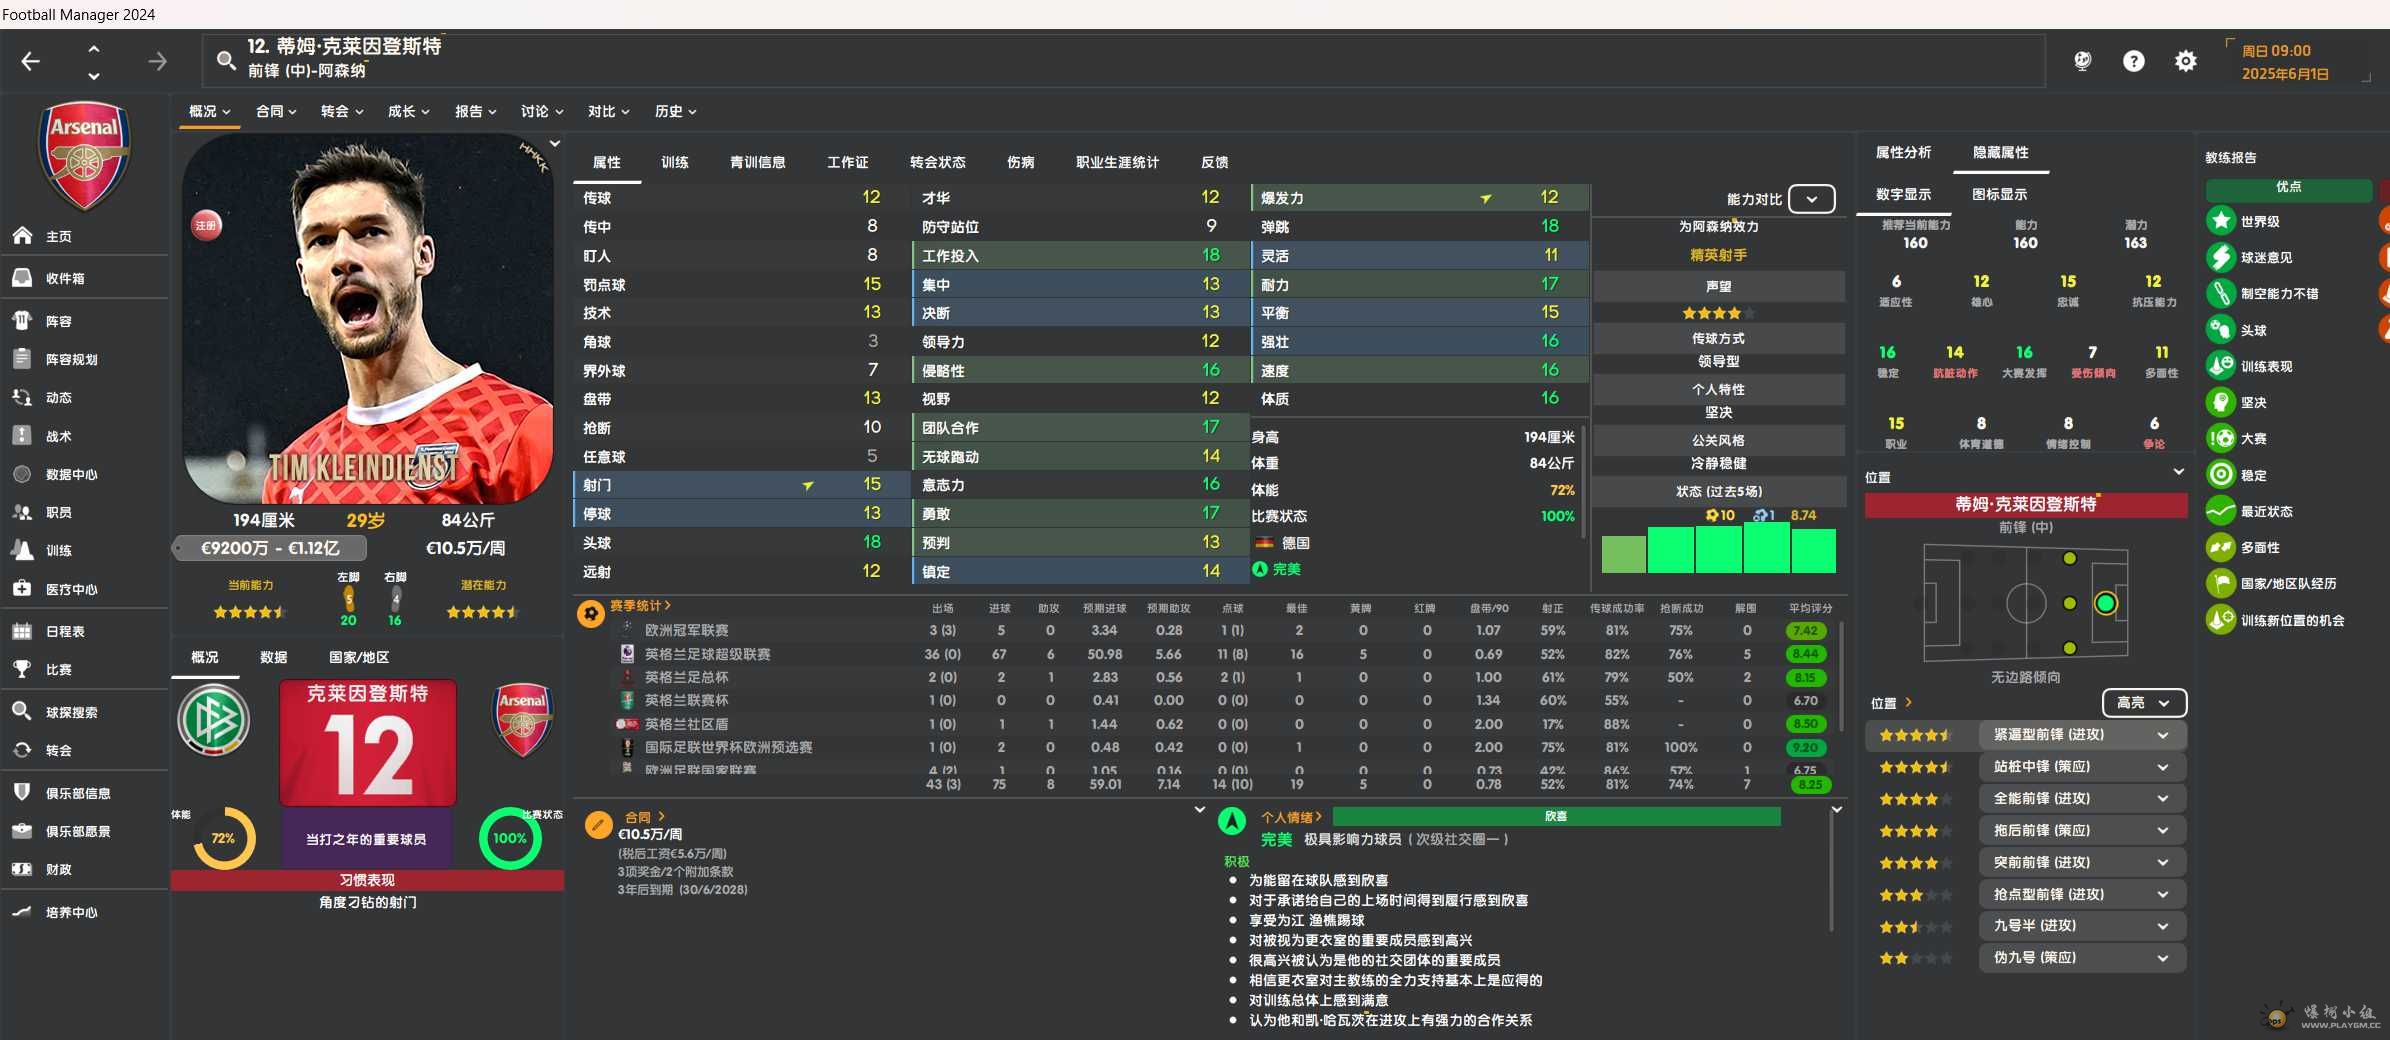
Task: Open the 个人情绪 link
Action: tap(1291, 817)
